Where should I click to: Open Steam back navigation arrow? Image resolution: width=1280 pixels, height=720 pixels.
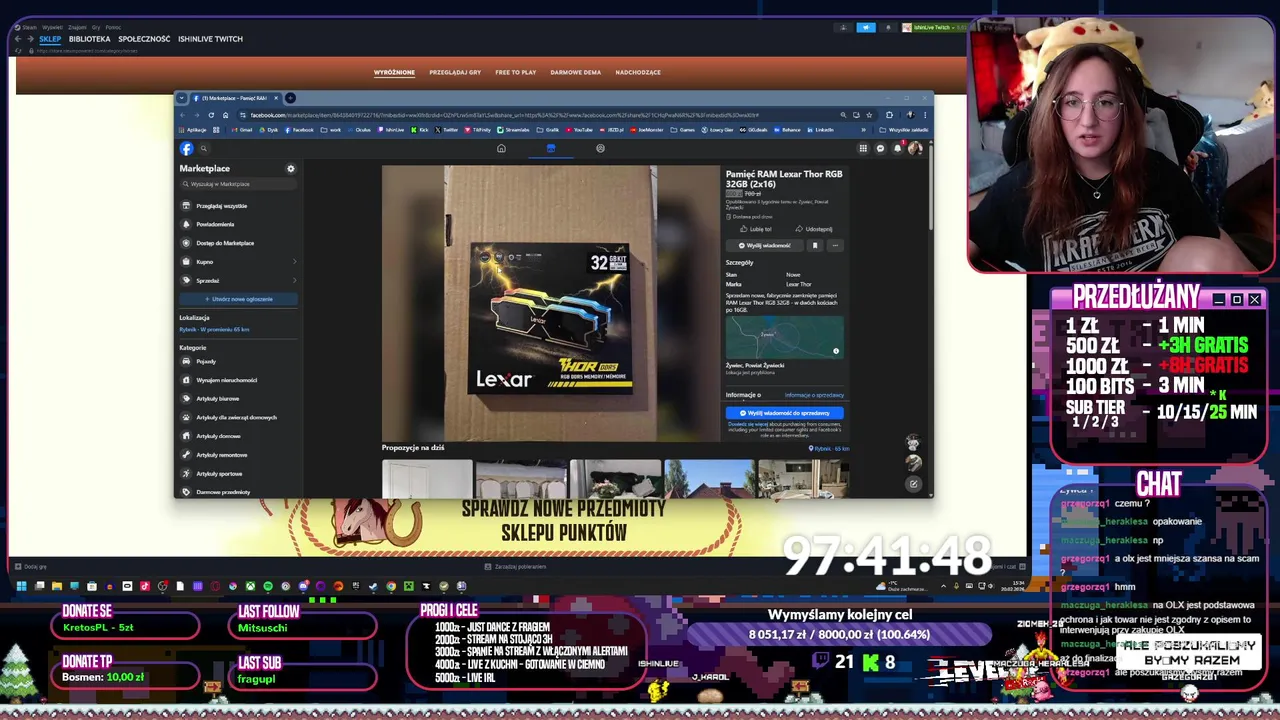pos(17,39)
